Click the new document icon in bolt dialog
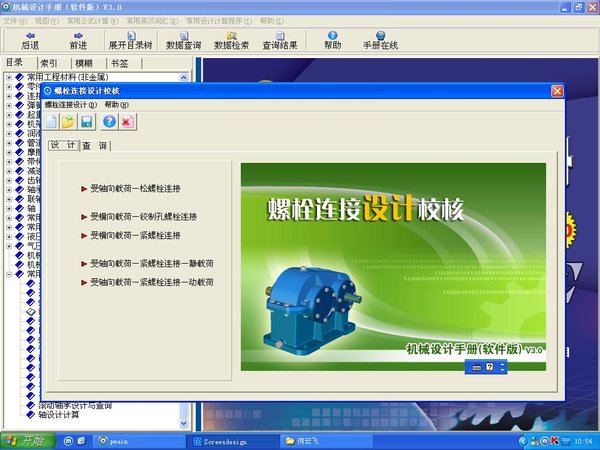This screenshot has width=600, height=450. click(50, 122)
